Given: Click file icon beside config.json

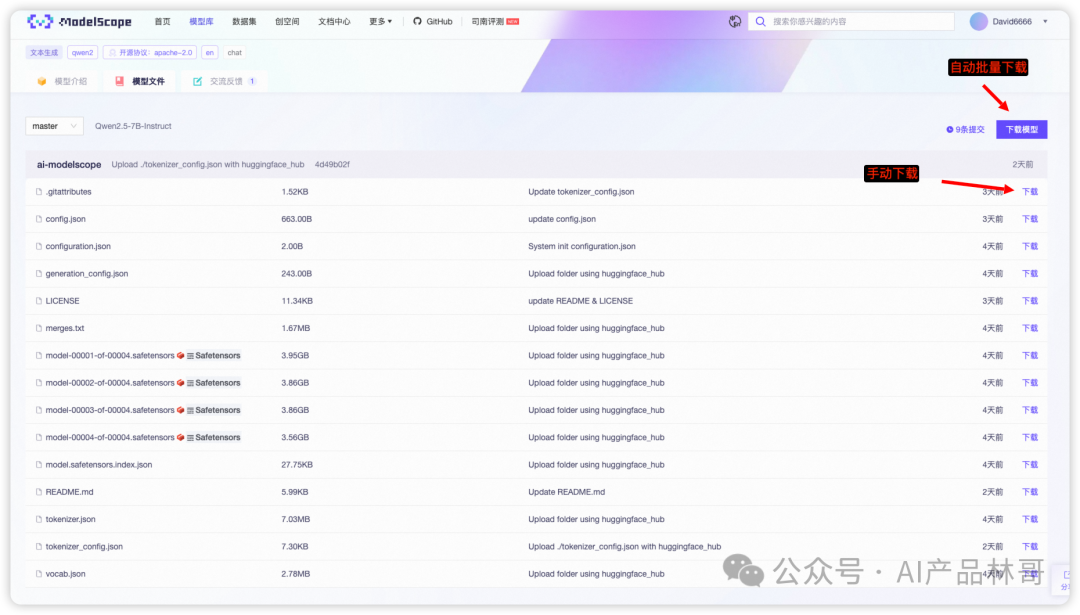Looking at the screenshot, I should [x=39, y=219].
